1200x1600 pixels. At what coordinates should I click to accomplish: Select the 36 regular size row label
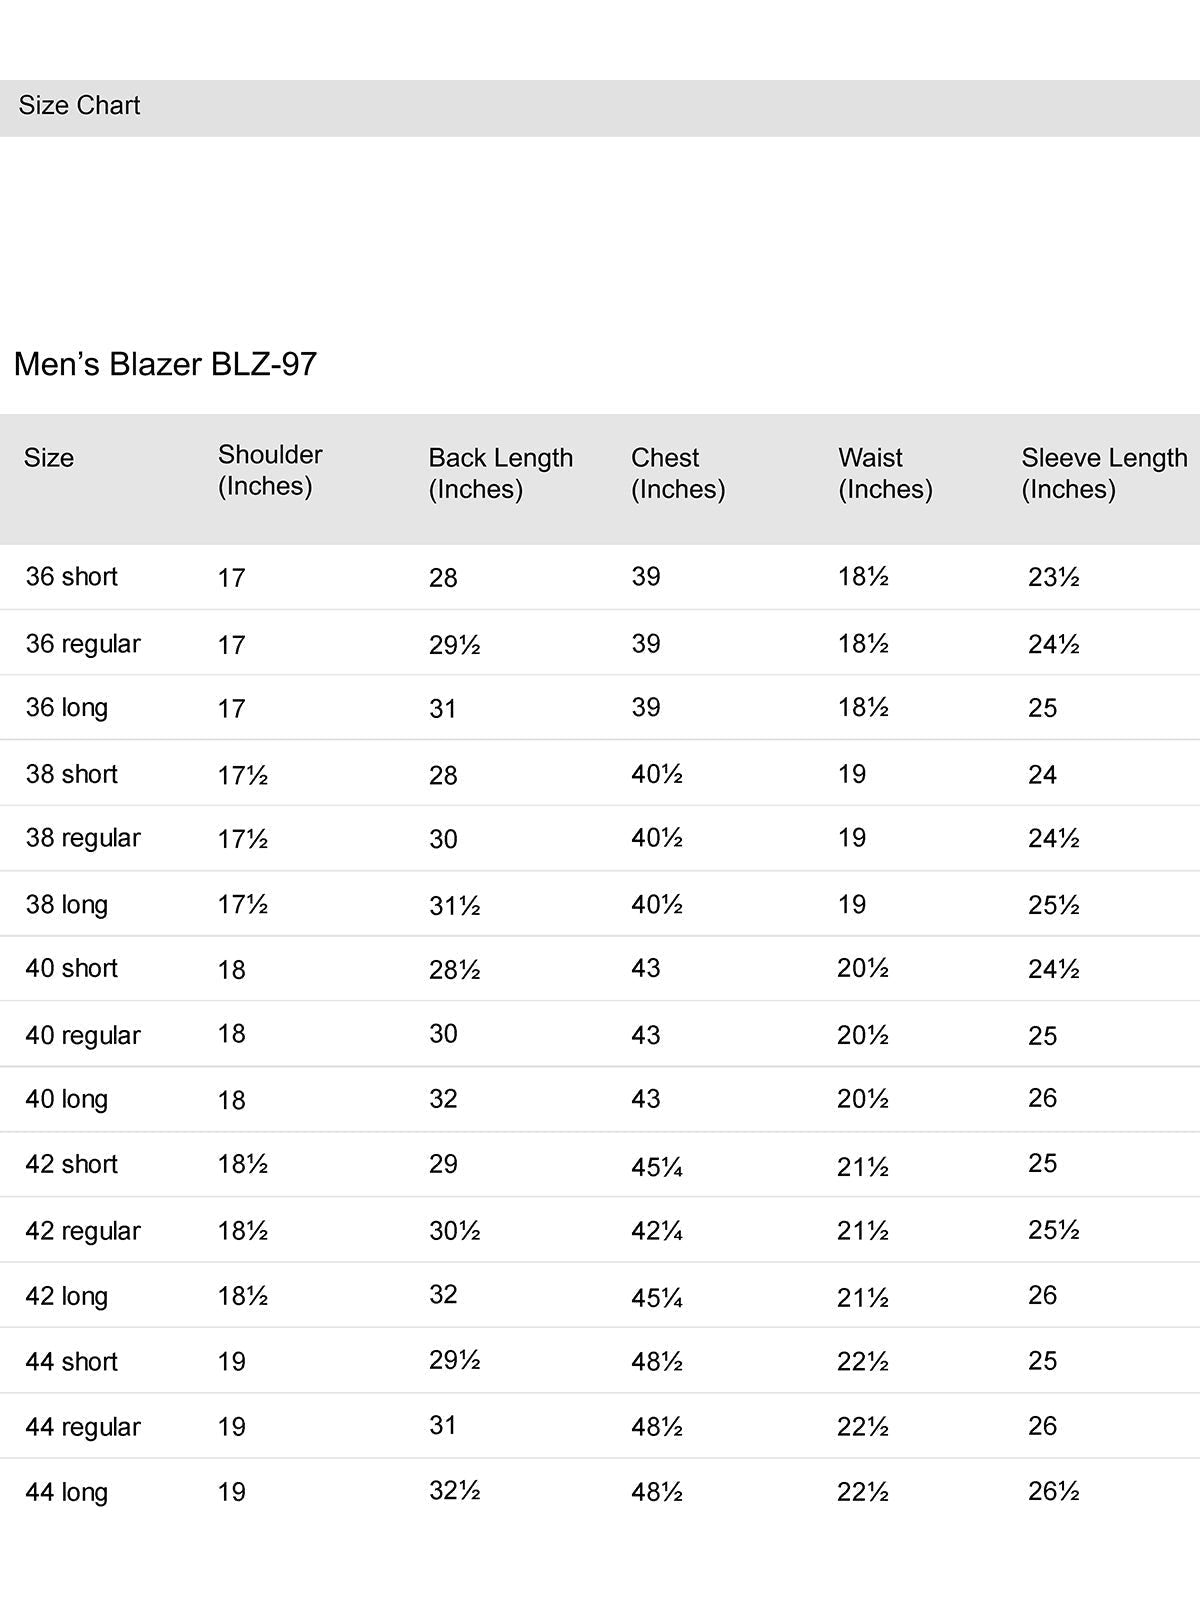(x=83, y=644)
